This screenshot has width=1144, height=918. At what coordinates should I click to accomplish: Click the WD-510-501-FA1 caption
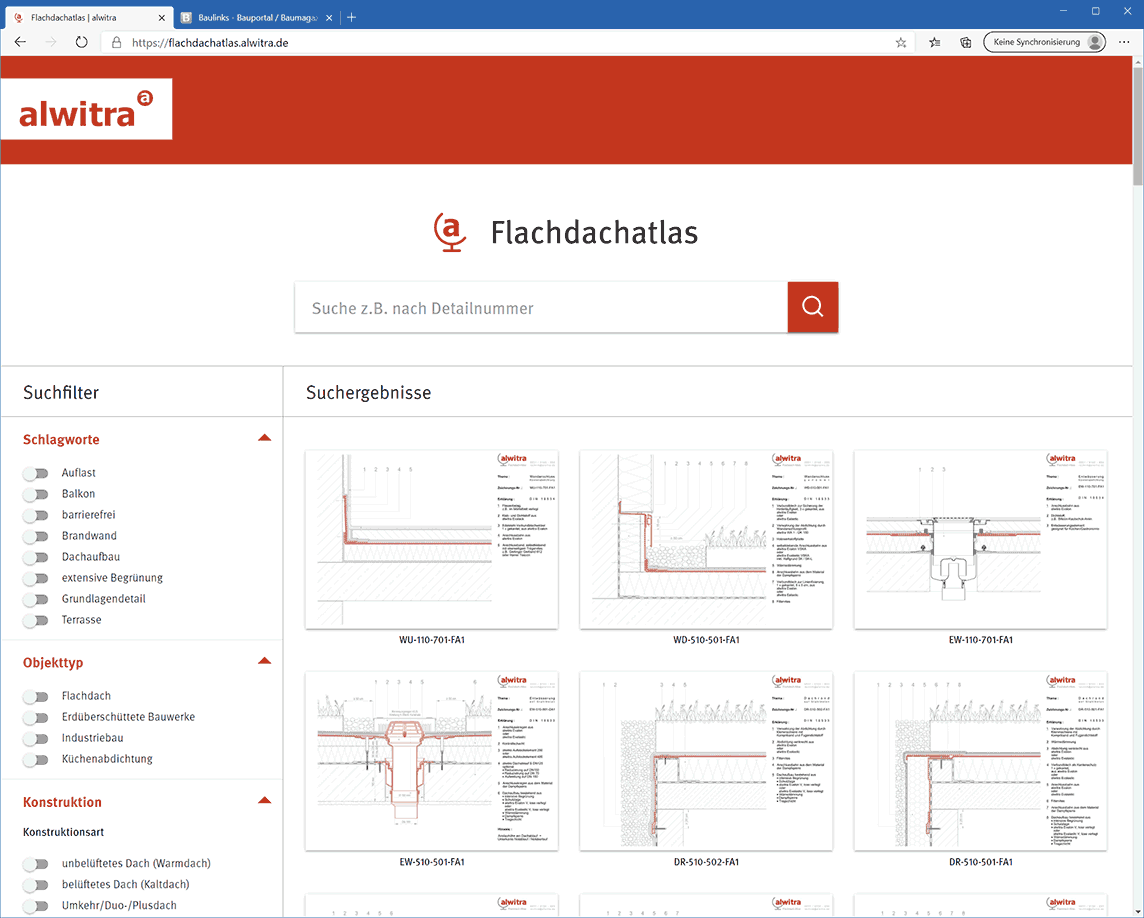pos(706,640)
